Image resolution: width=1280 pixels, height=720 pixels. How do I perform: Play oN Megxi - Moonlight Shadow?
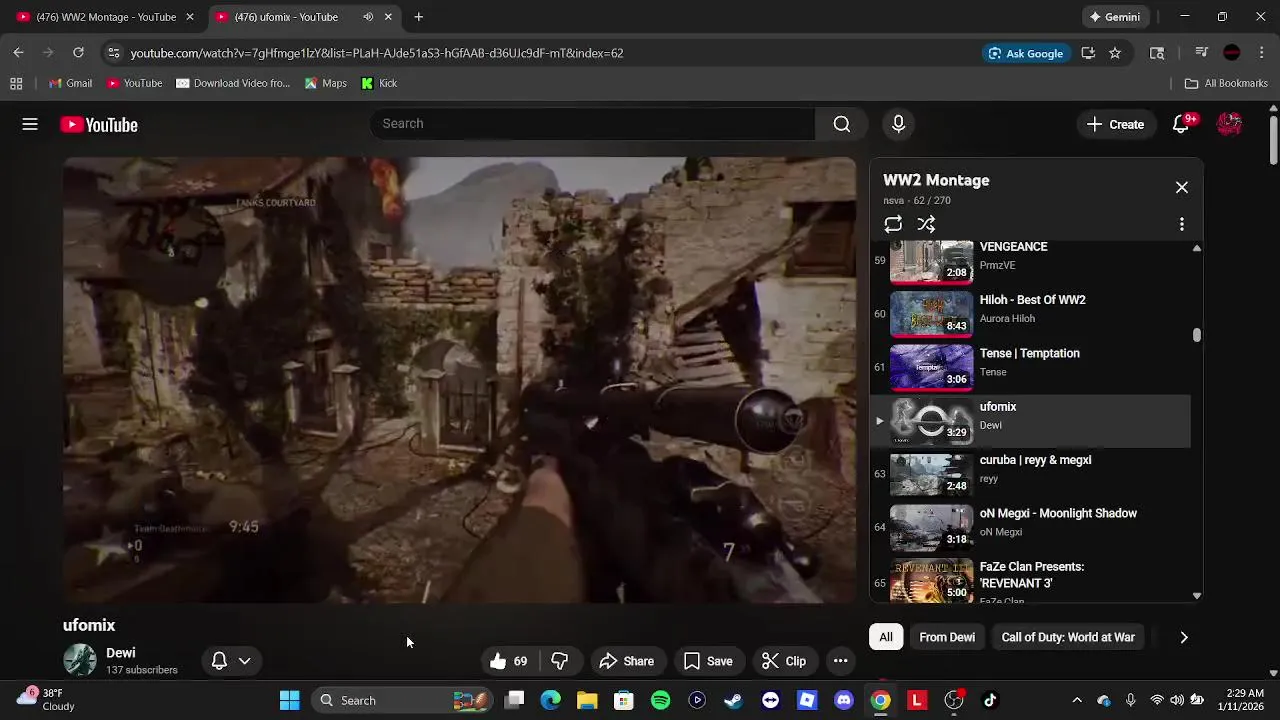[1030, 526]
